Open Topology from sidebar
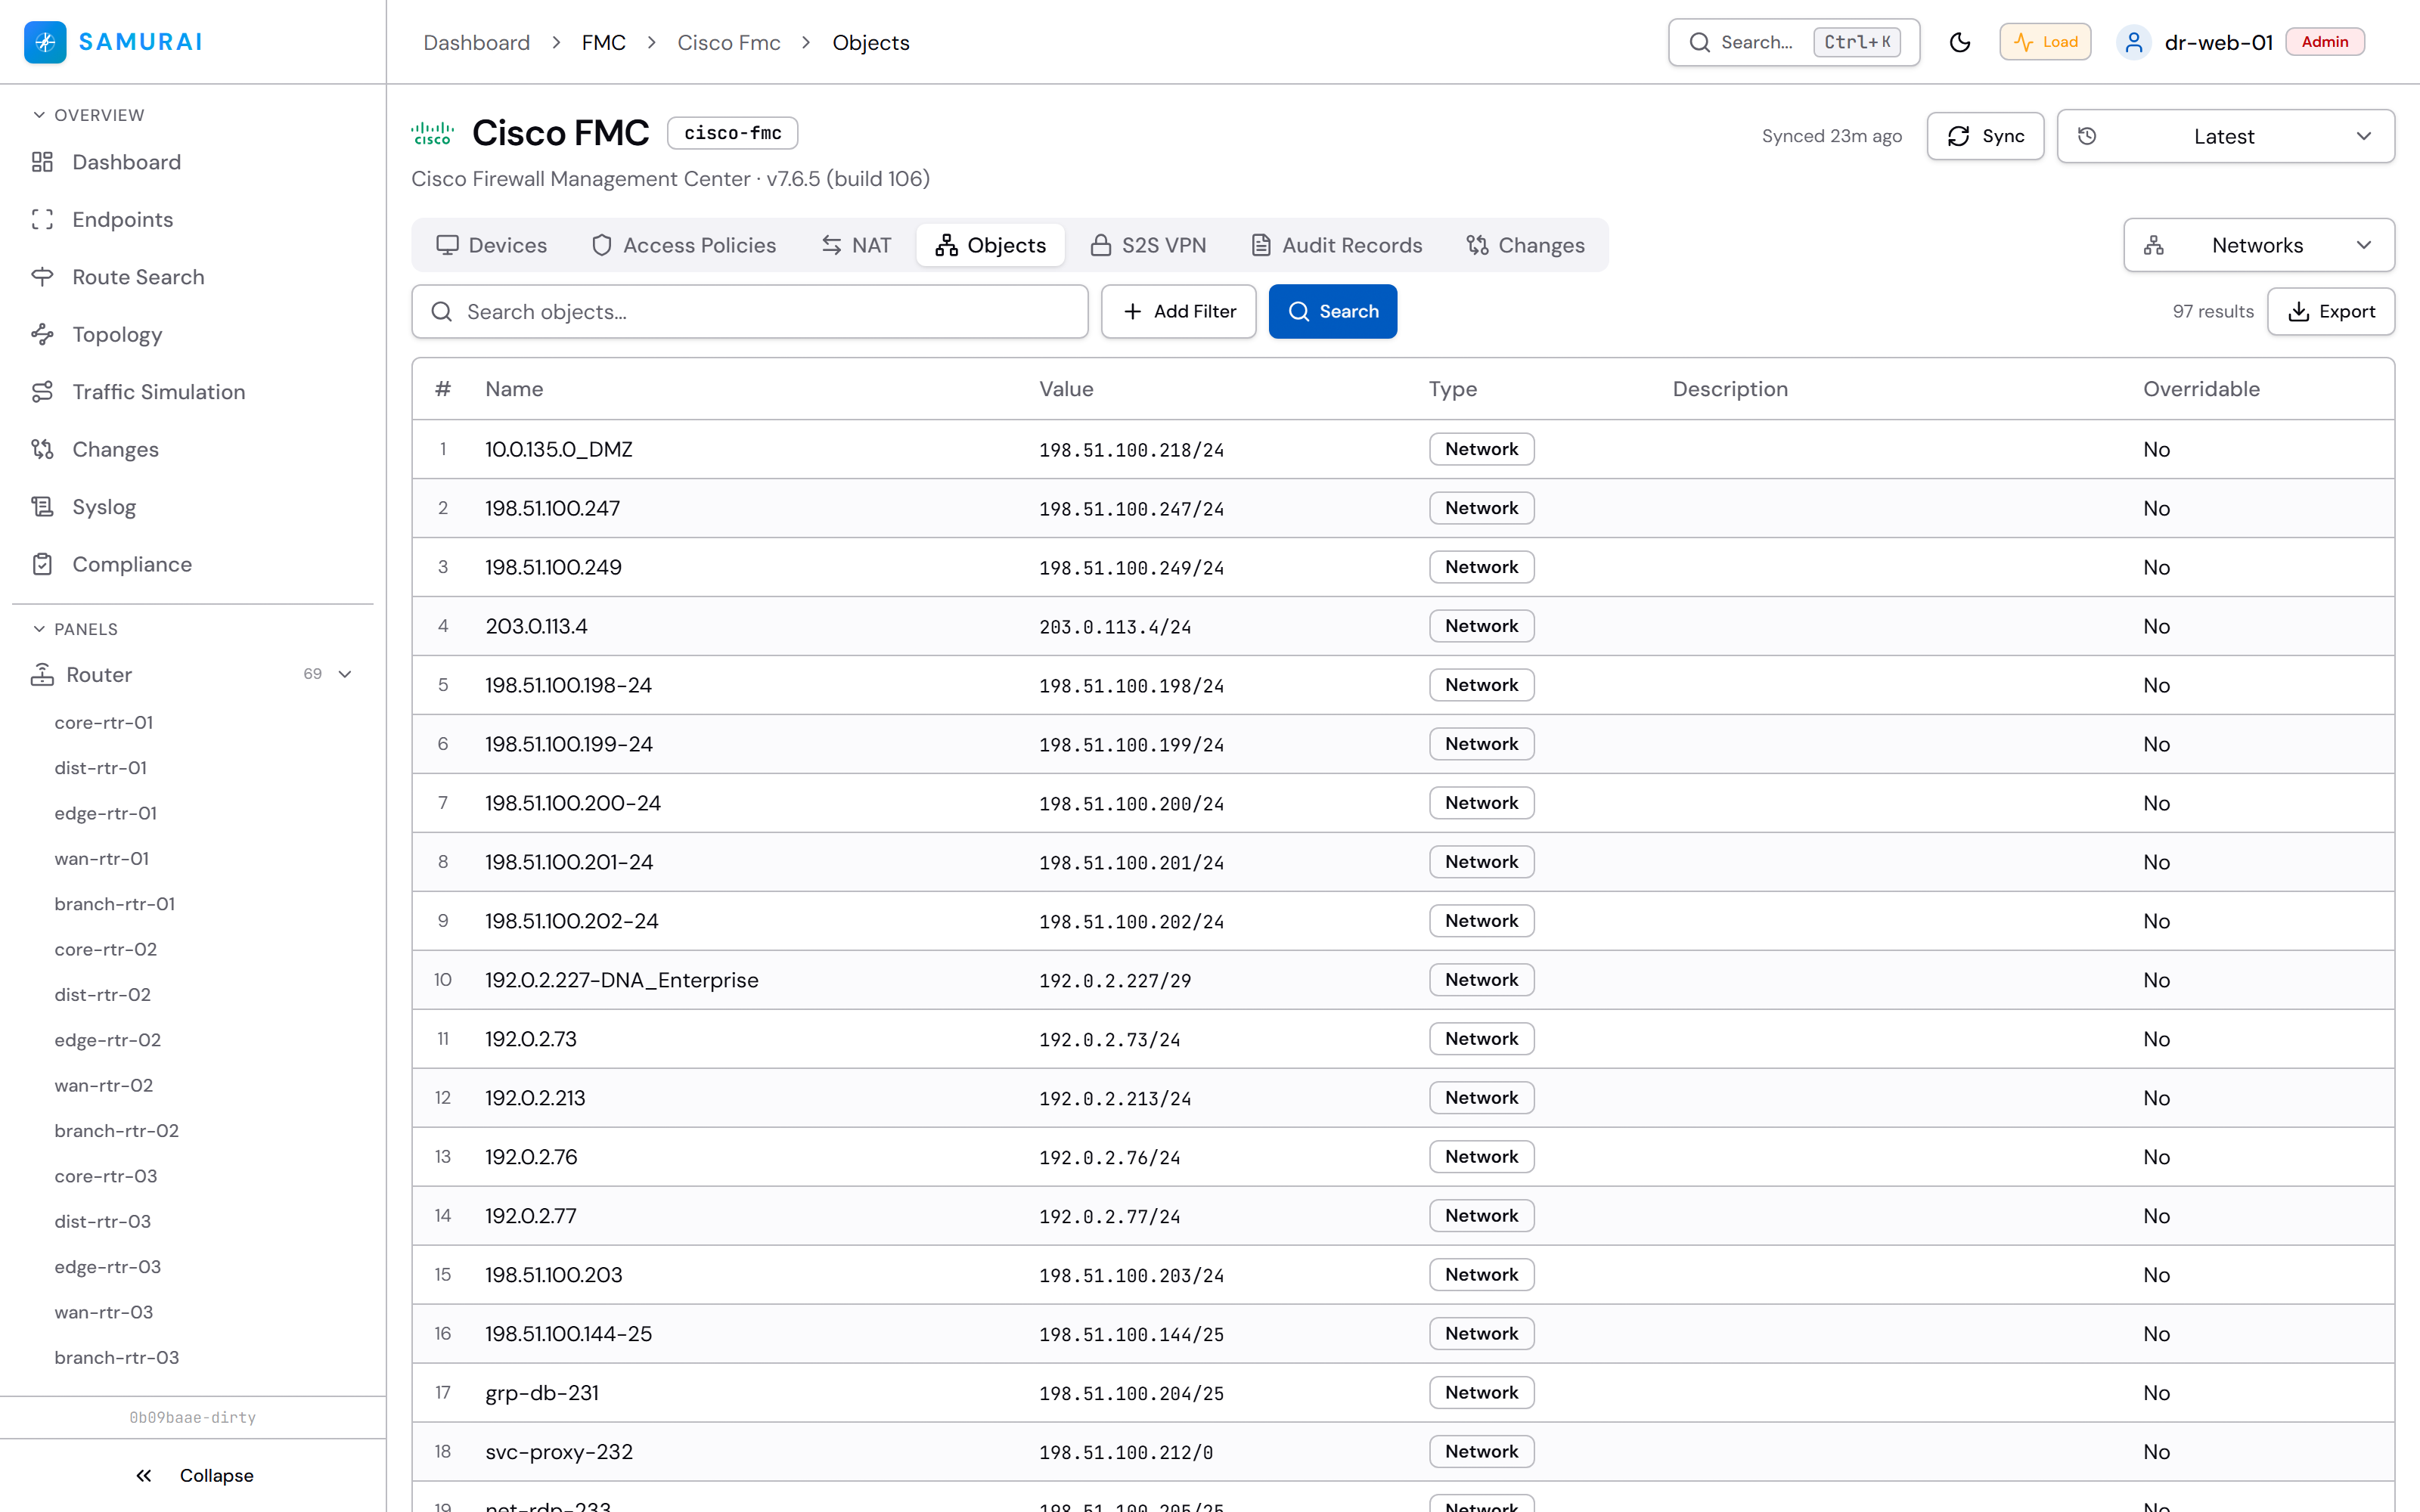The image size is (2420, 1512). point(117,334)
